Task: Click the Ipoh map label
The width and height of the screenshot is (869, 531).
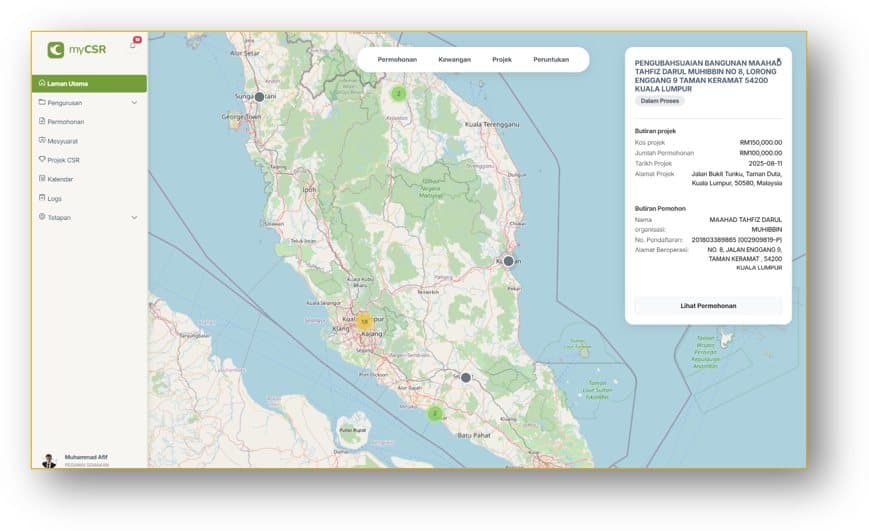Action: [309, 189]
